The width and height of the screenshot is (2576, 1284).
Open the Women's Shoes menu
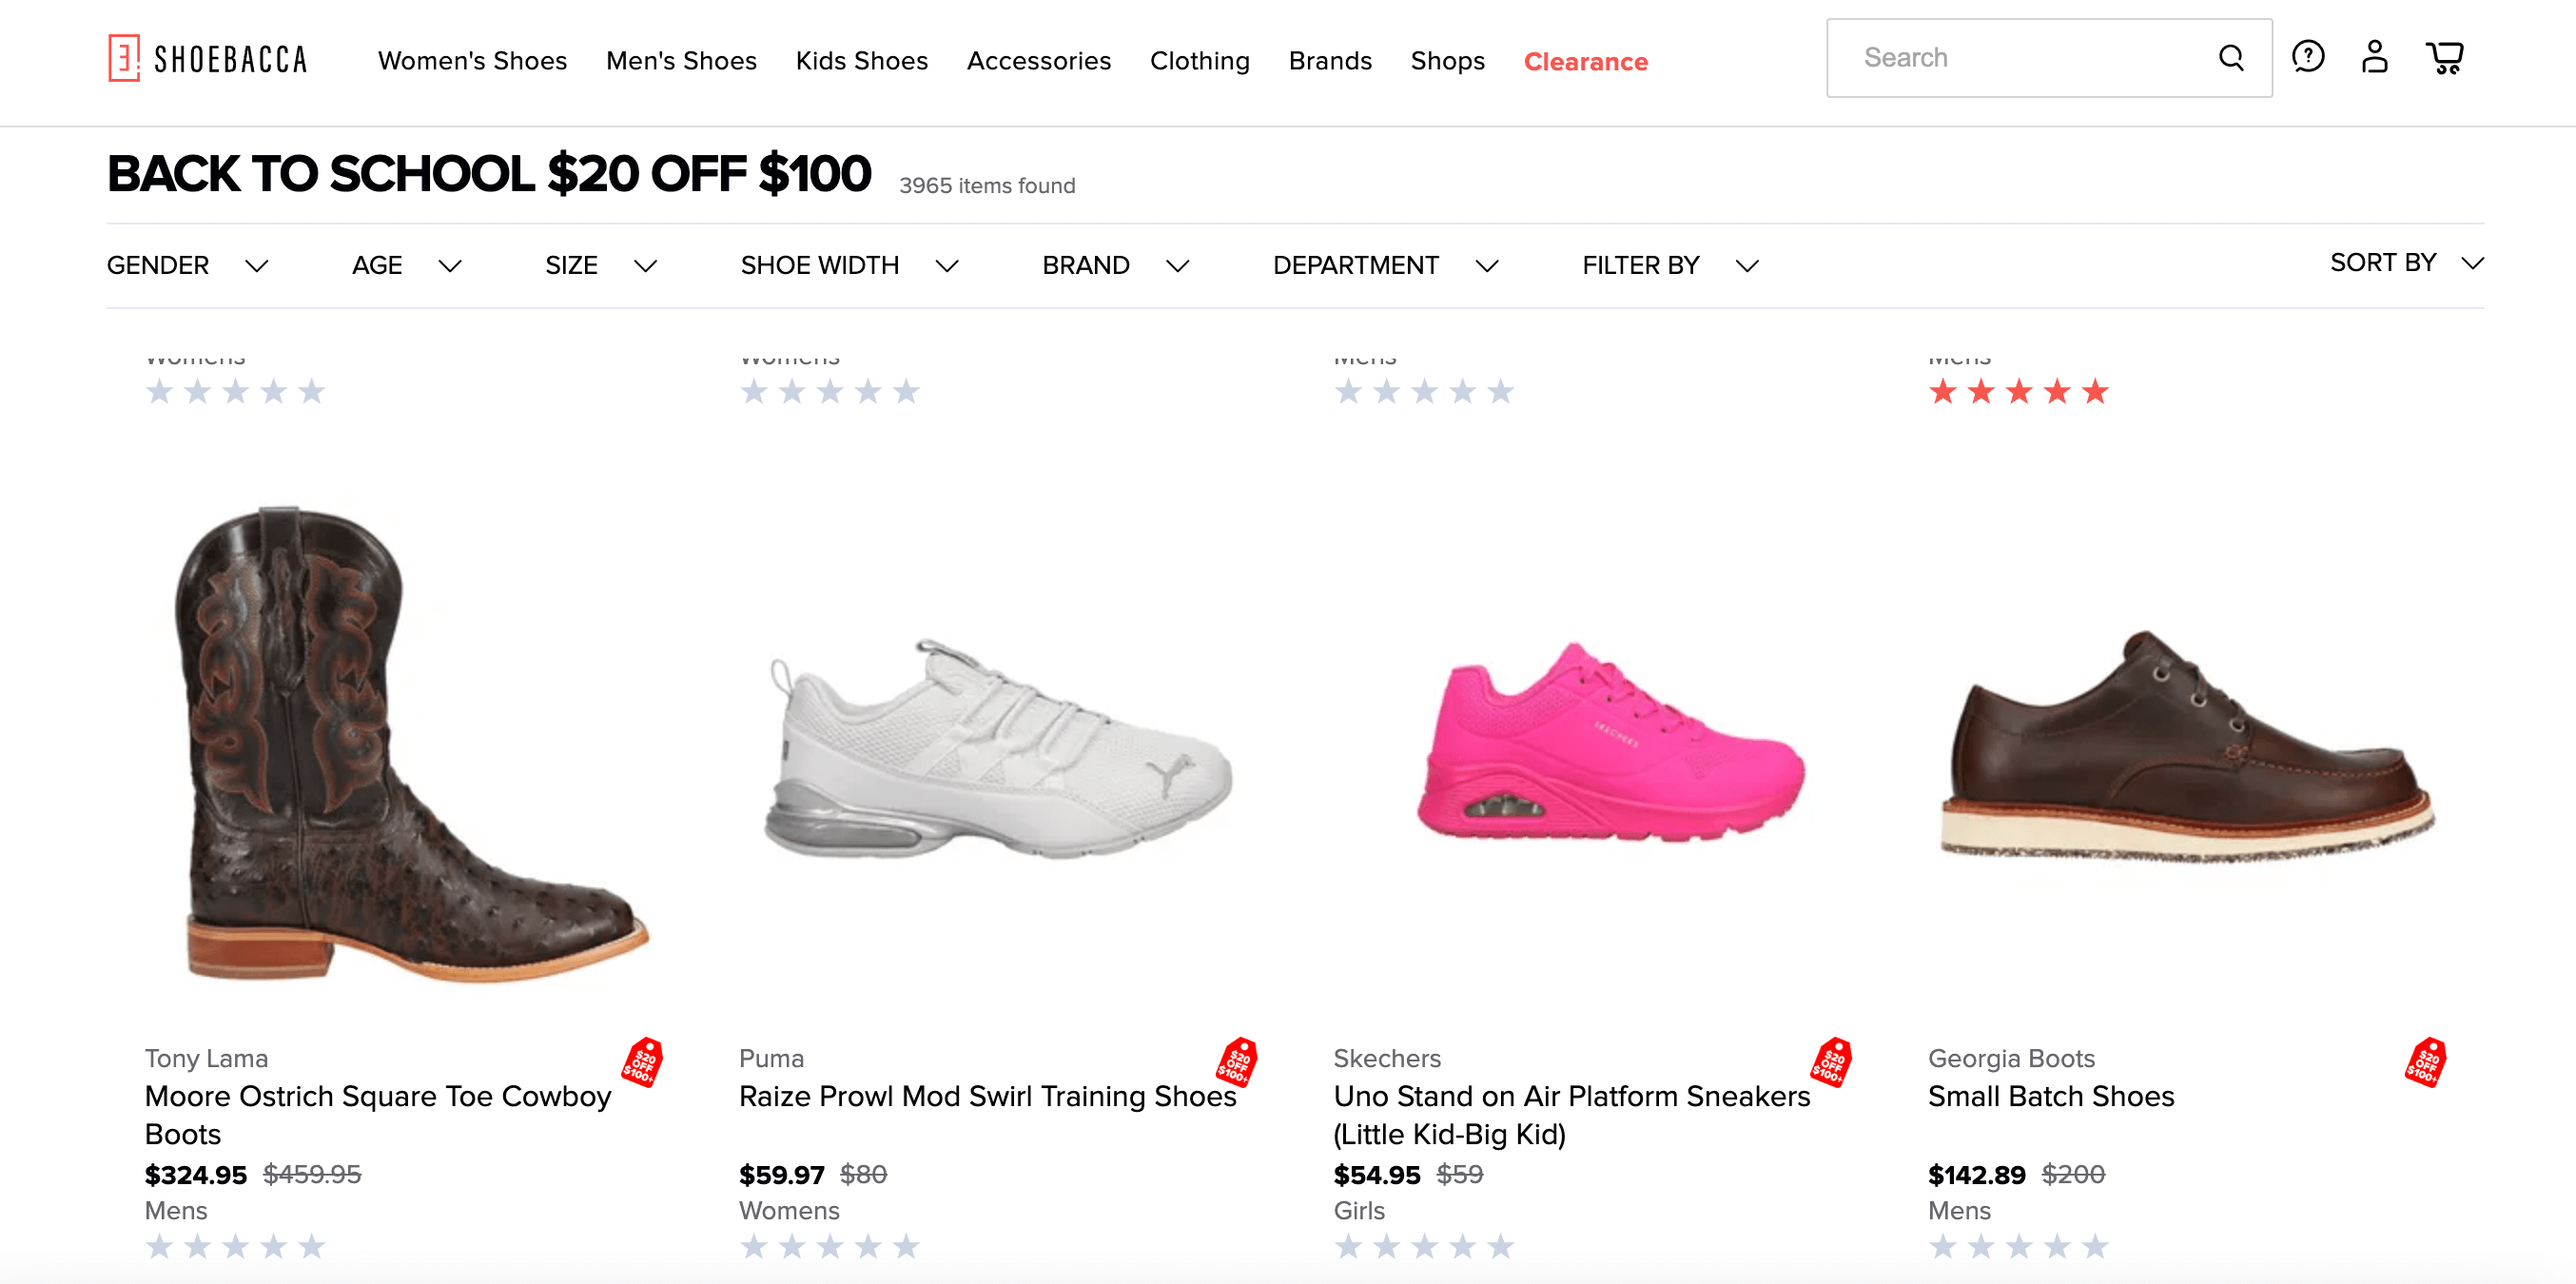pyautogui.click(x=472, y=61)
